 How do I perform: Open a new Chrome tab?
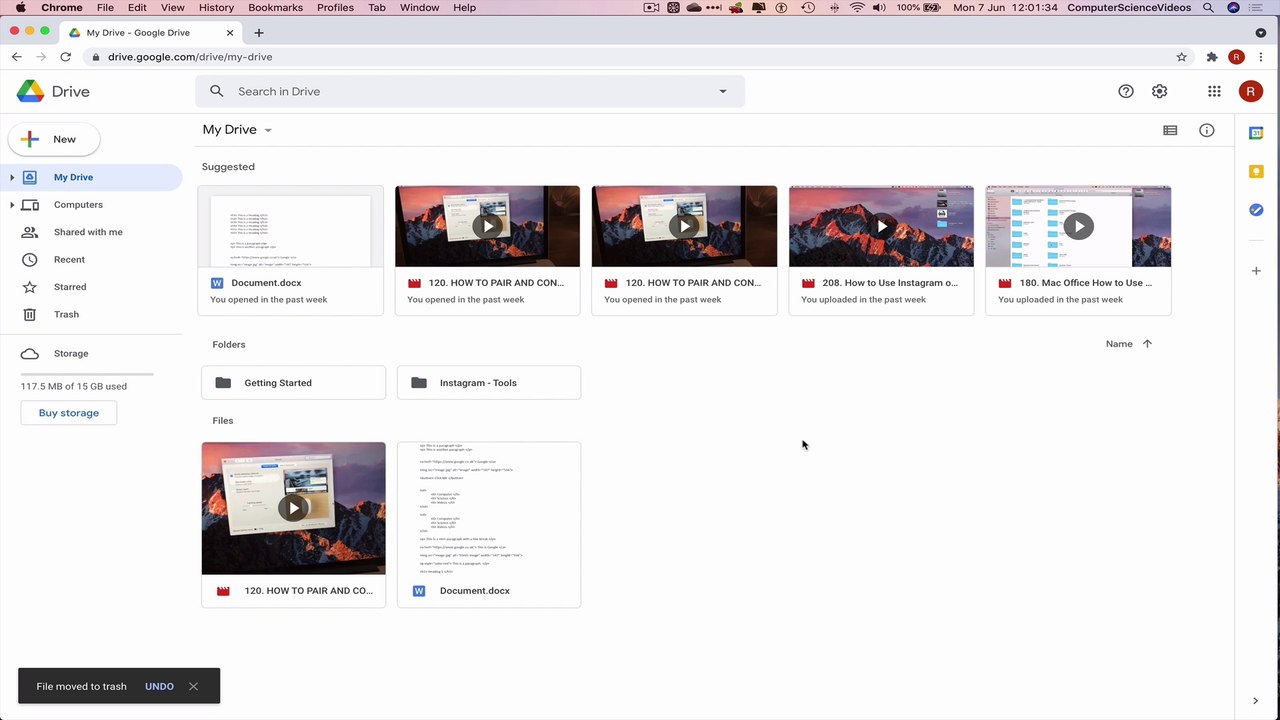[258, 32]
